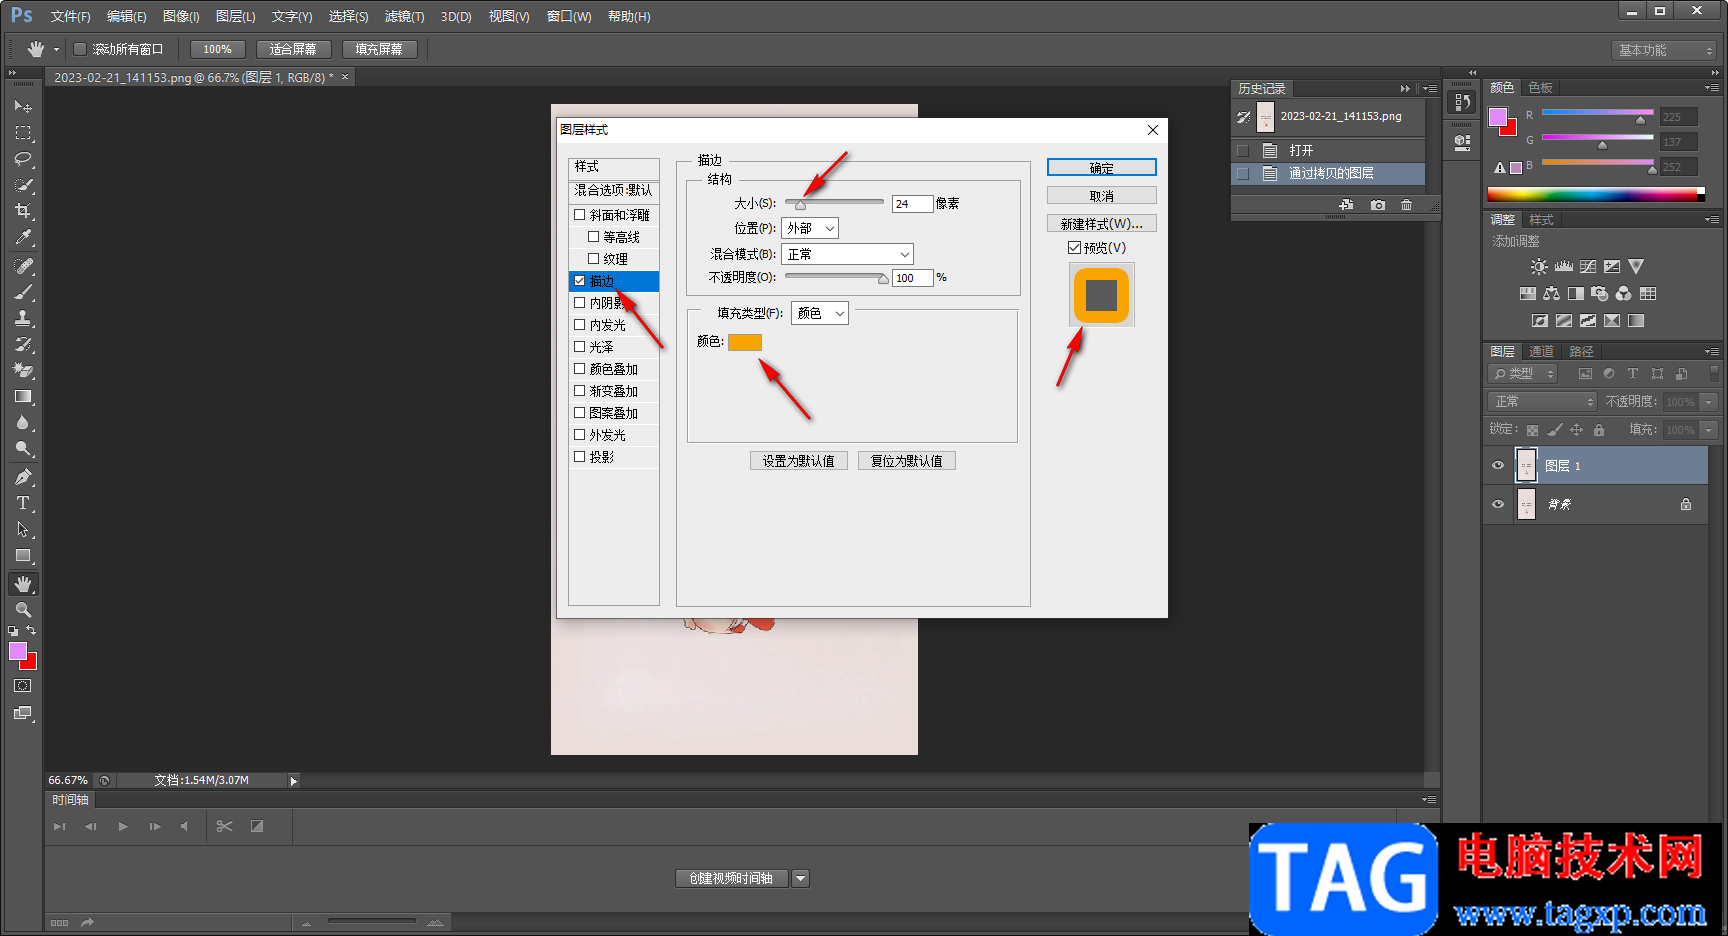
Task: Toggle the Preview checkbox
Action: [x=1074, y=247]
